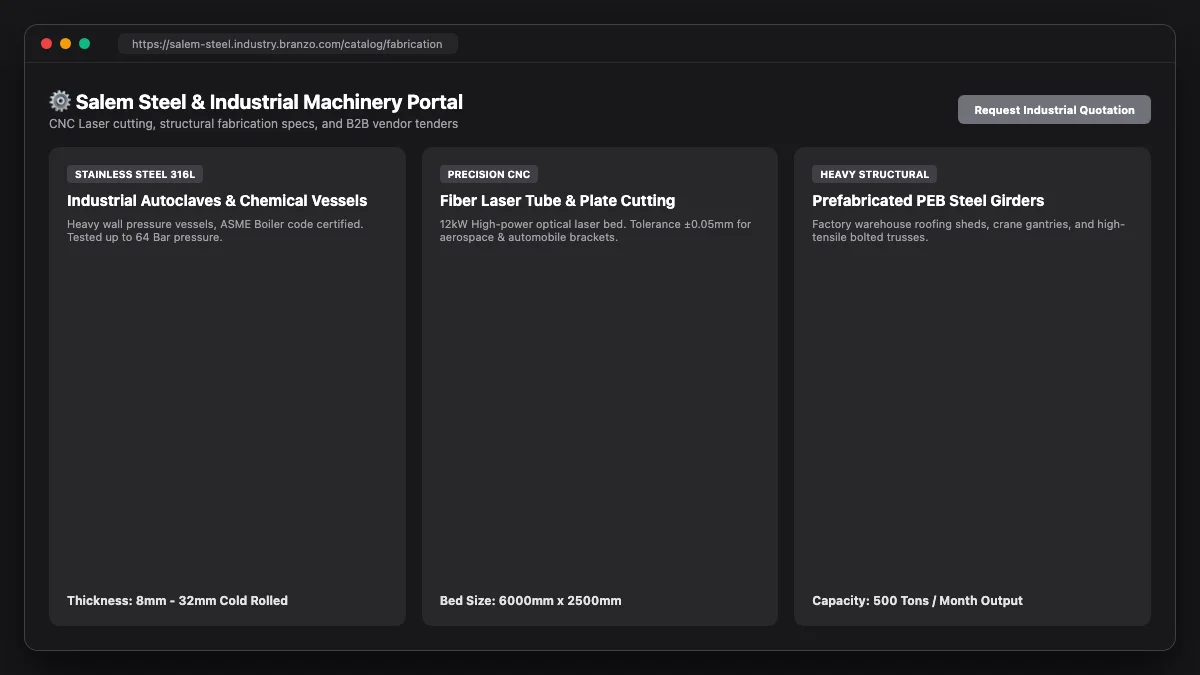Click the Request Industrial Quotation button
This screenshot has height=675, width=1200.
click(1054, 110)
